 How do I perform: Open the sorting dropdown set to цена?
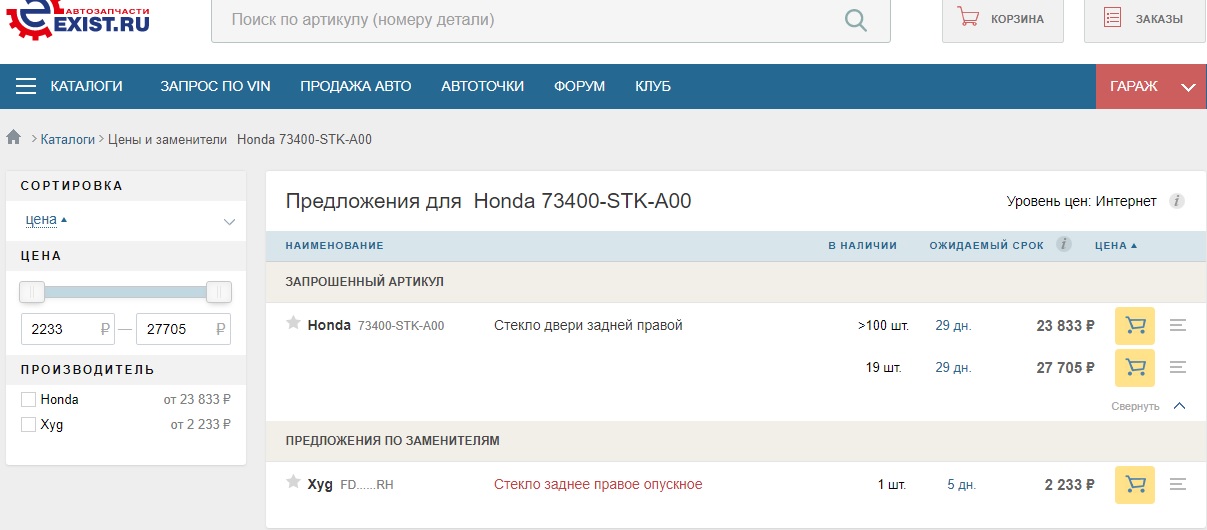(130, 220)
